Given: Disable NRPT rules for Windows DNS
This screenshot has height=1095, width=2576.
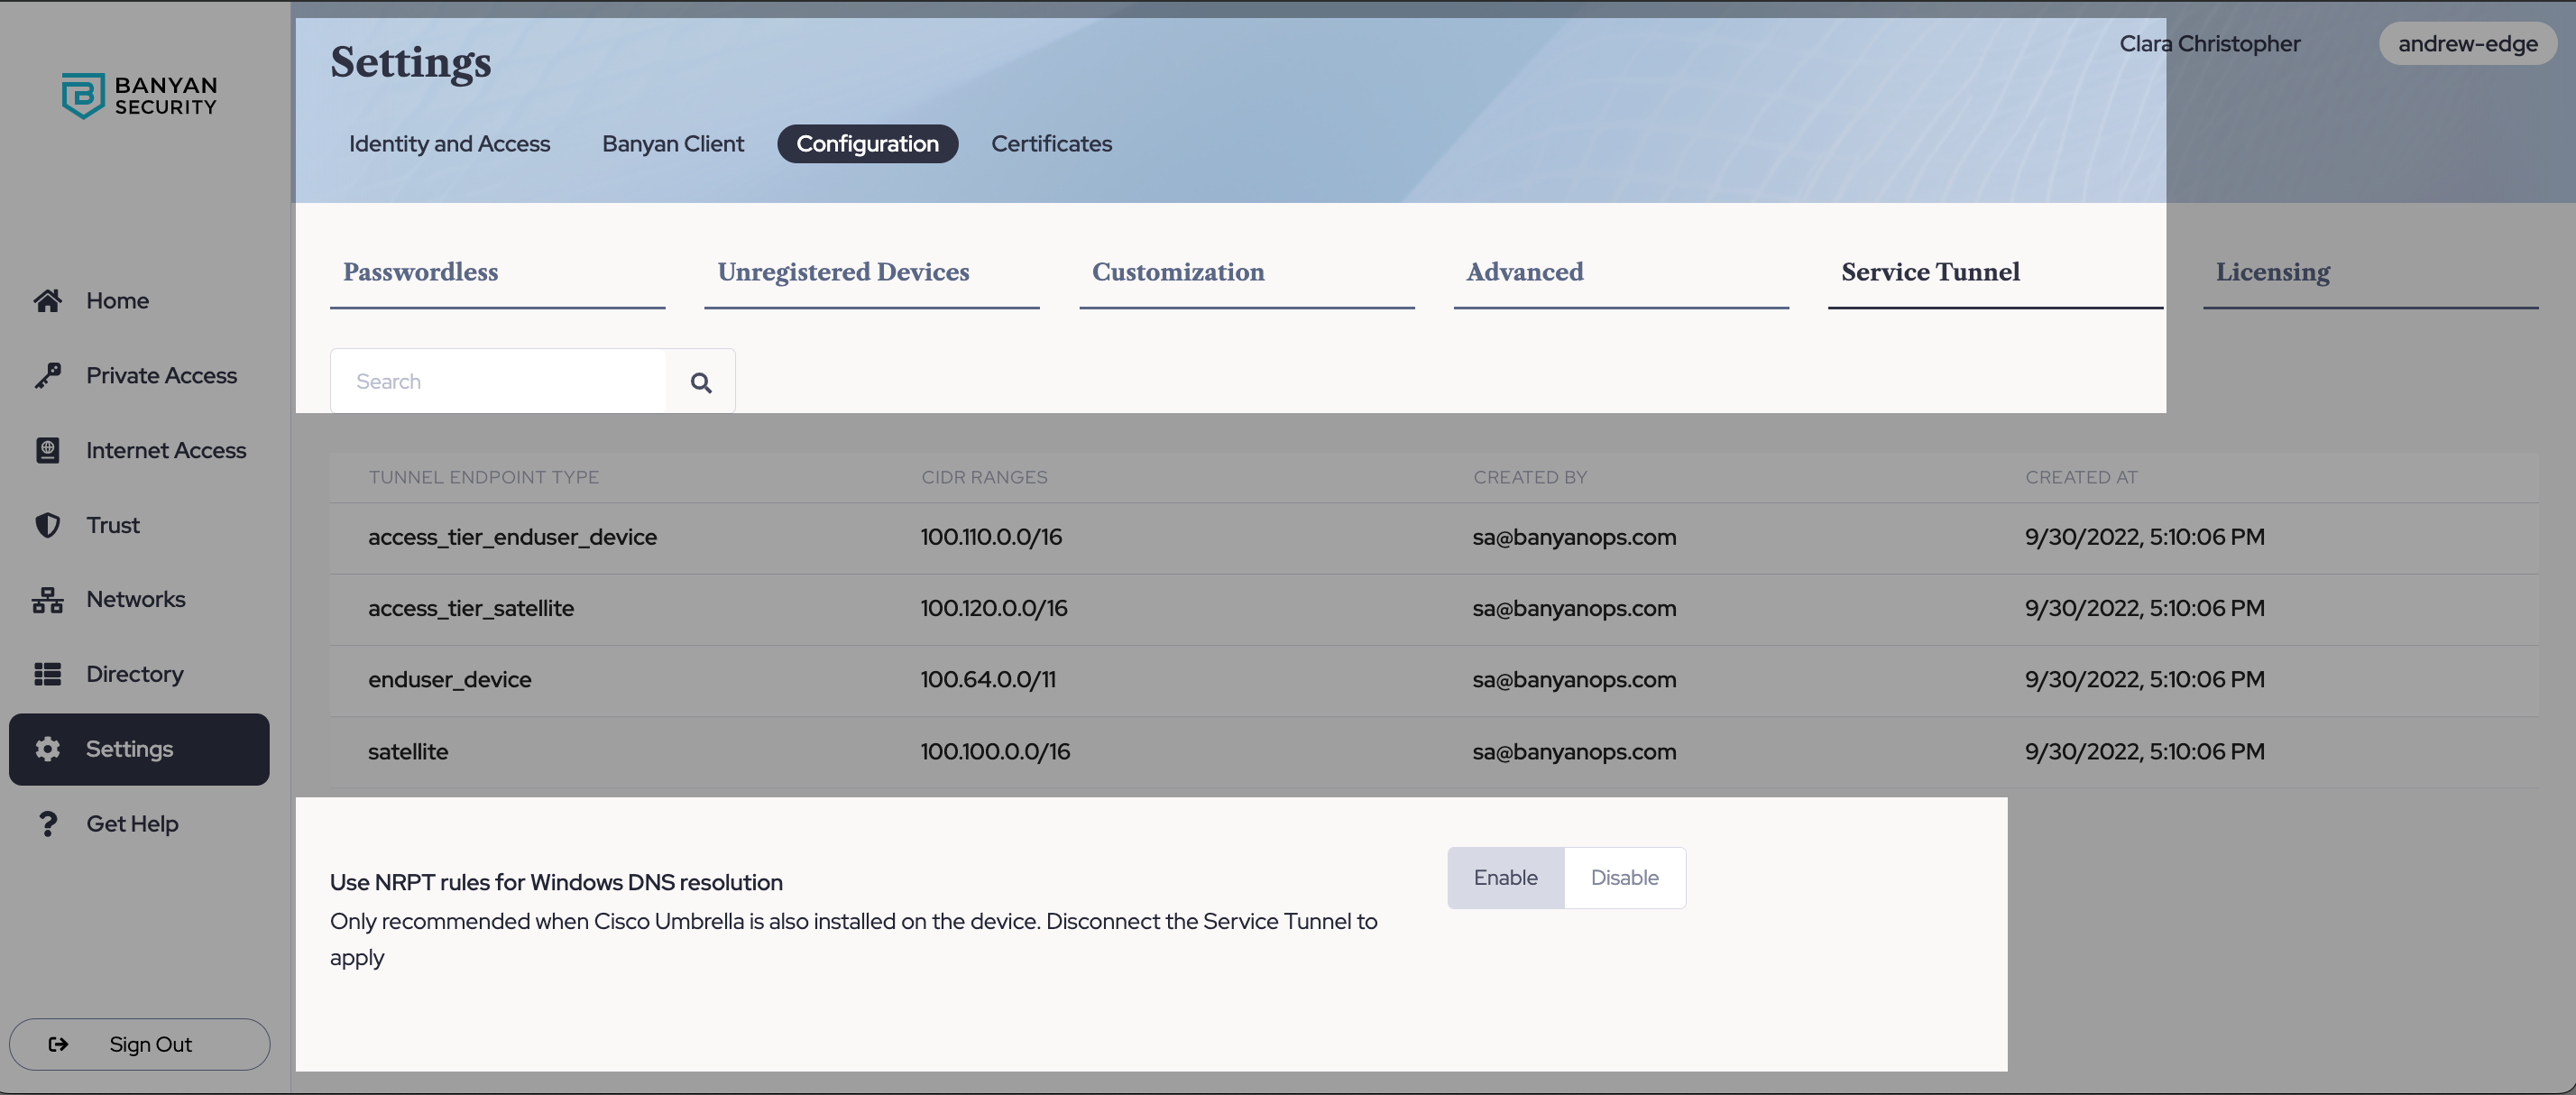Looking at the screenshot, I should (1624, 878).
